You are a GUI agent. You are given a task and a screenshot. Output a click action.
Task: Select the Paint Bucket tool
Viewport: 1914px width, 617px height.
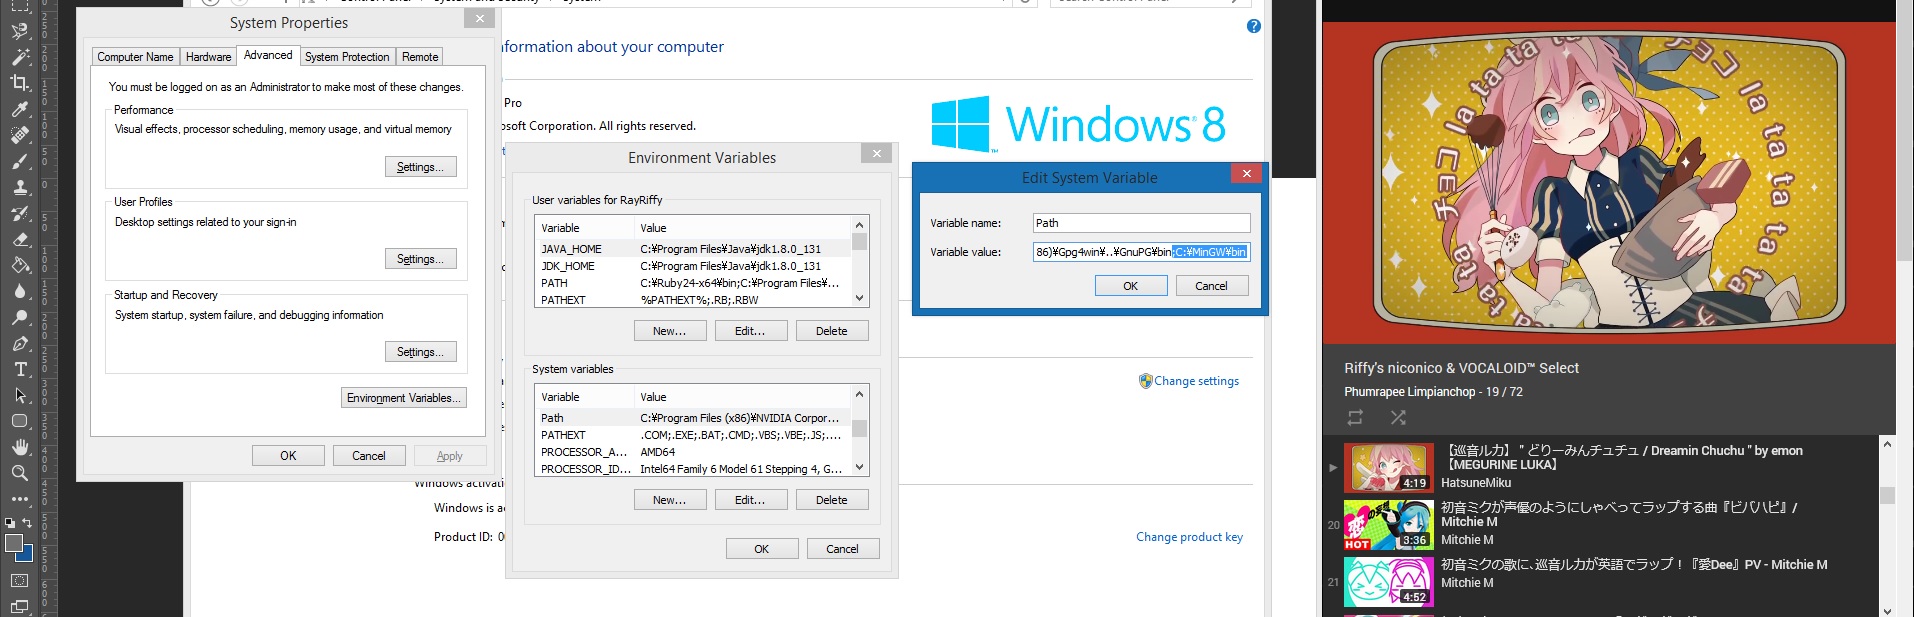(20, 265)
